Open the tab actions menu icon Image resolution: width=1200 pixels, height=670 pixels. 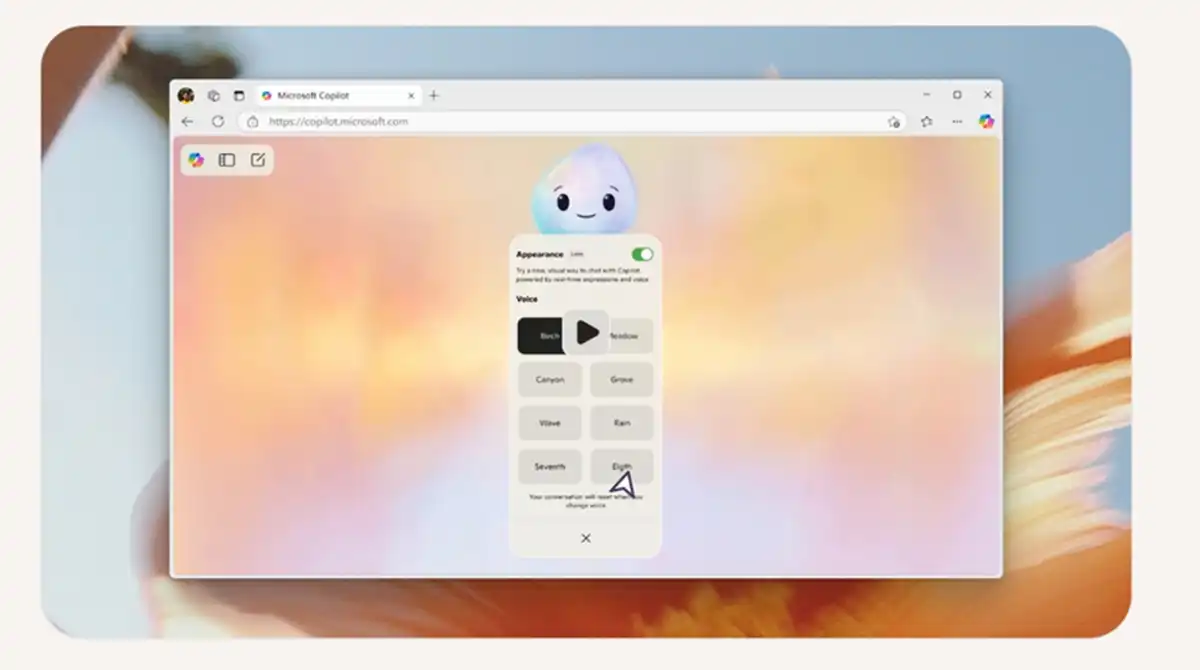point(238,96)
